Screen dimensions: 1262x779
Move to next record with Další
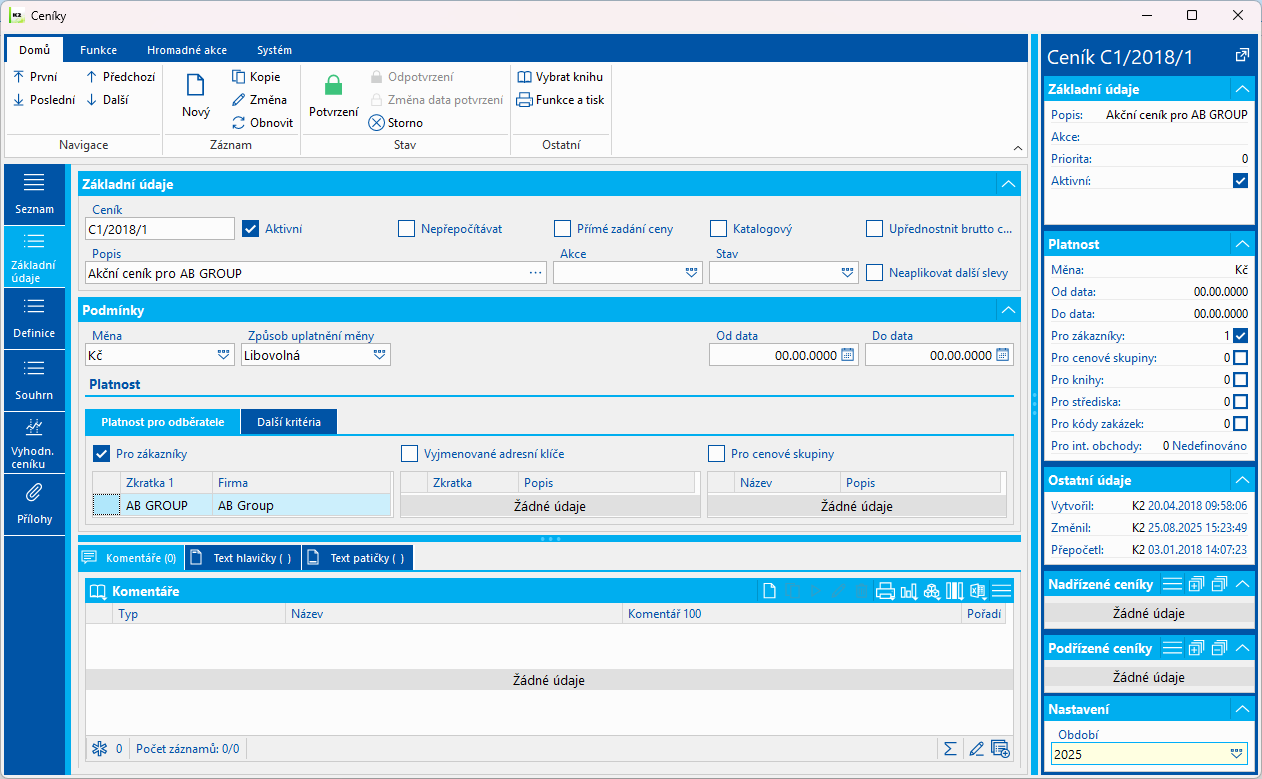pyautogui.click(x=106, y=99)
